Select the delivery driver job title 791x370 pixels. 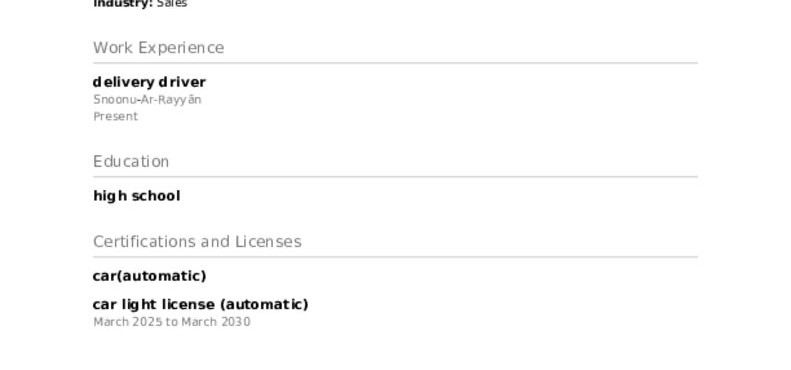coord(149,82)
